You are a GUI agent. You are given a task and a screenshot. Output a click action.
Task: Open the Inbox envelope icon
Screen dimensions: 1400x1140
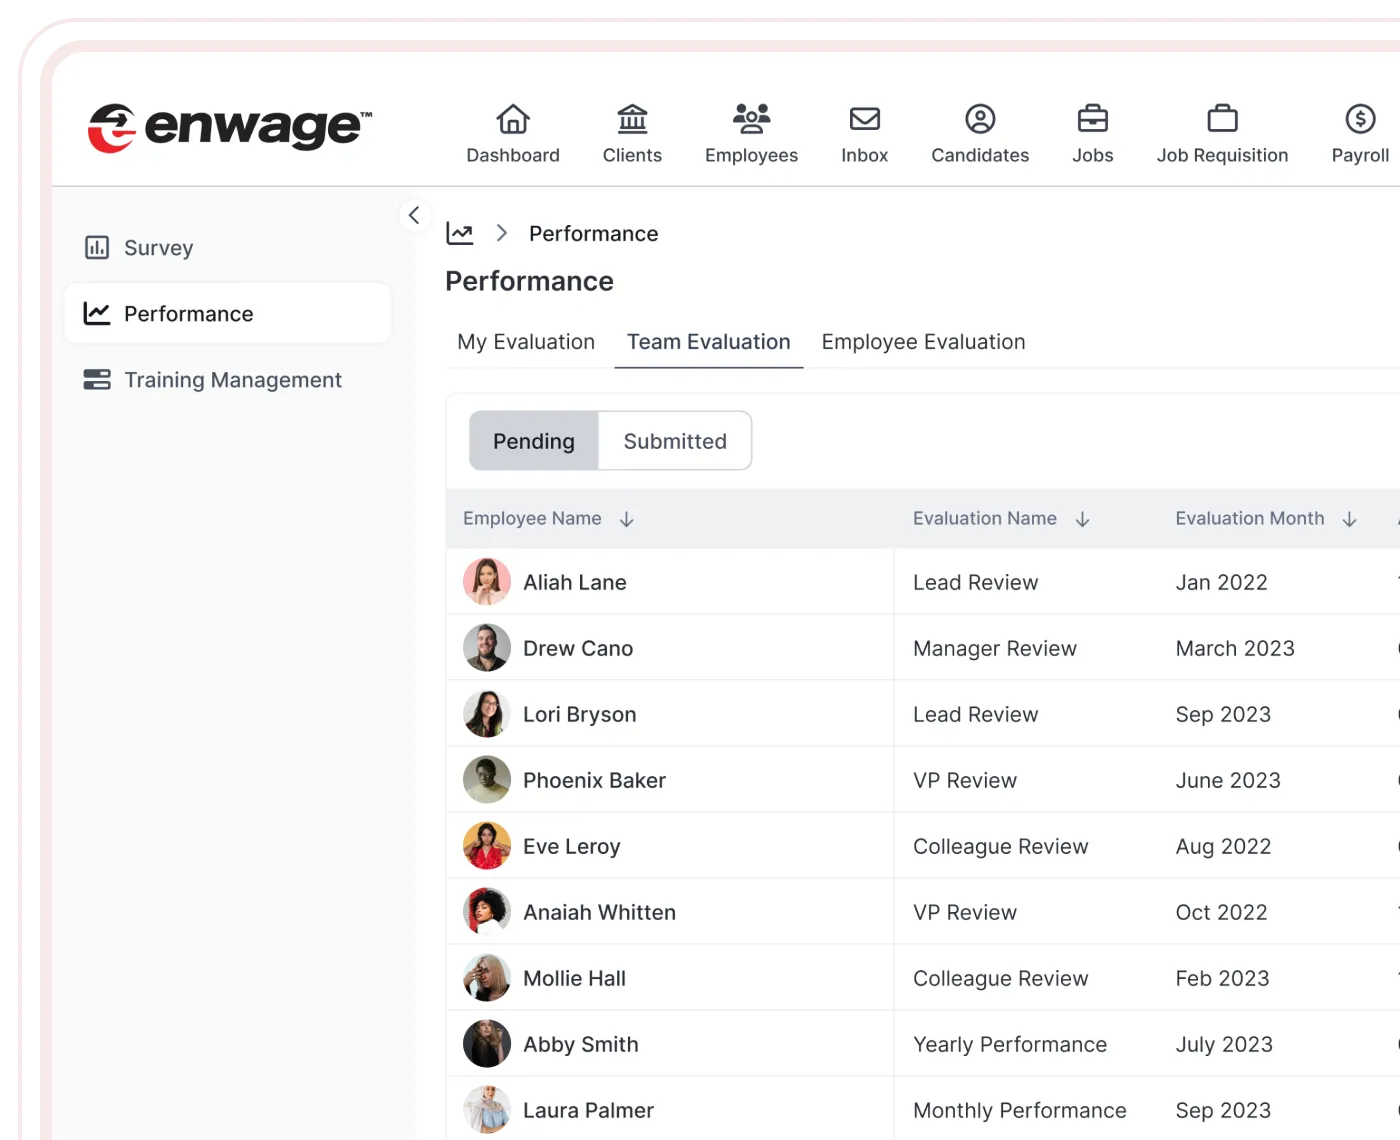click(864, 119)
